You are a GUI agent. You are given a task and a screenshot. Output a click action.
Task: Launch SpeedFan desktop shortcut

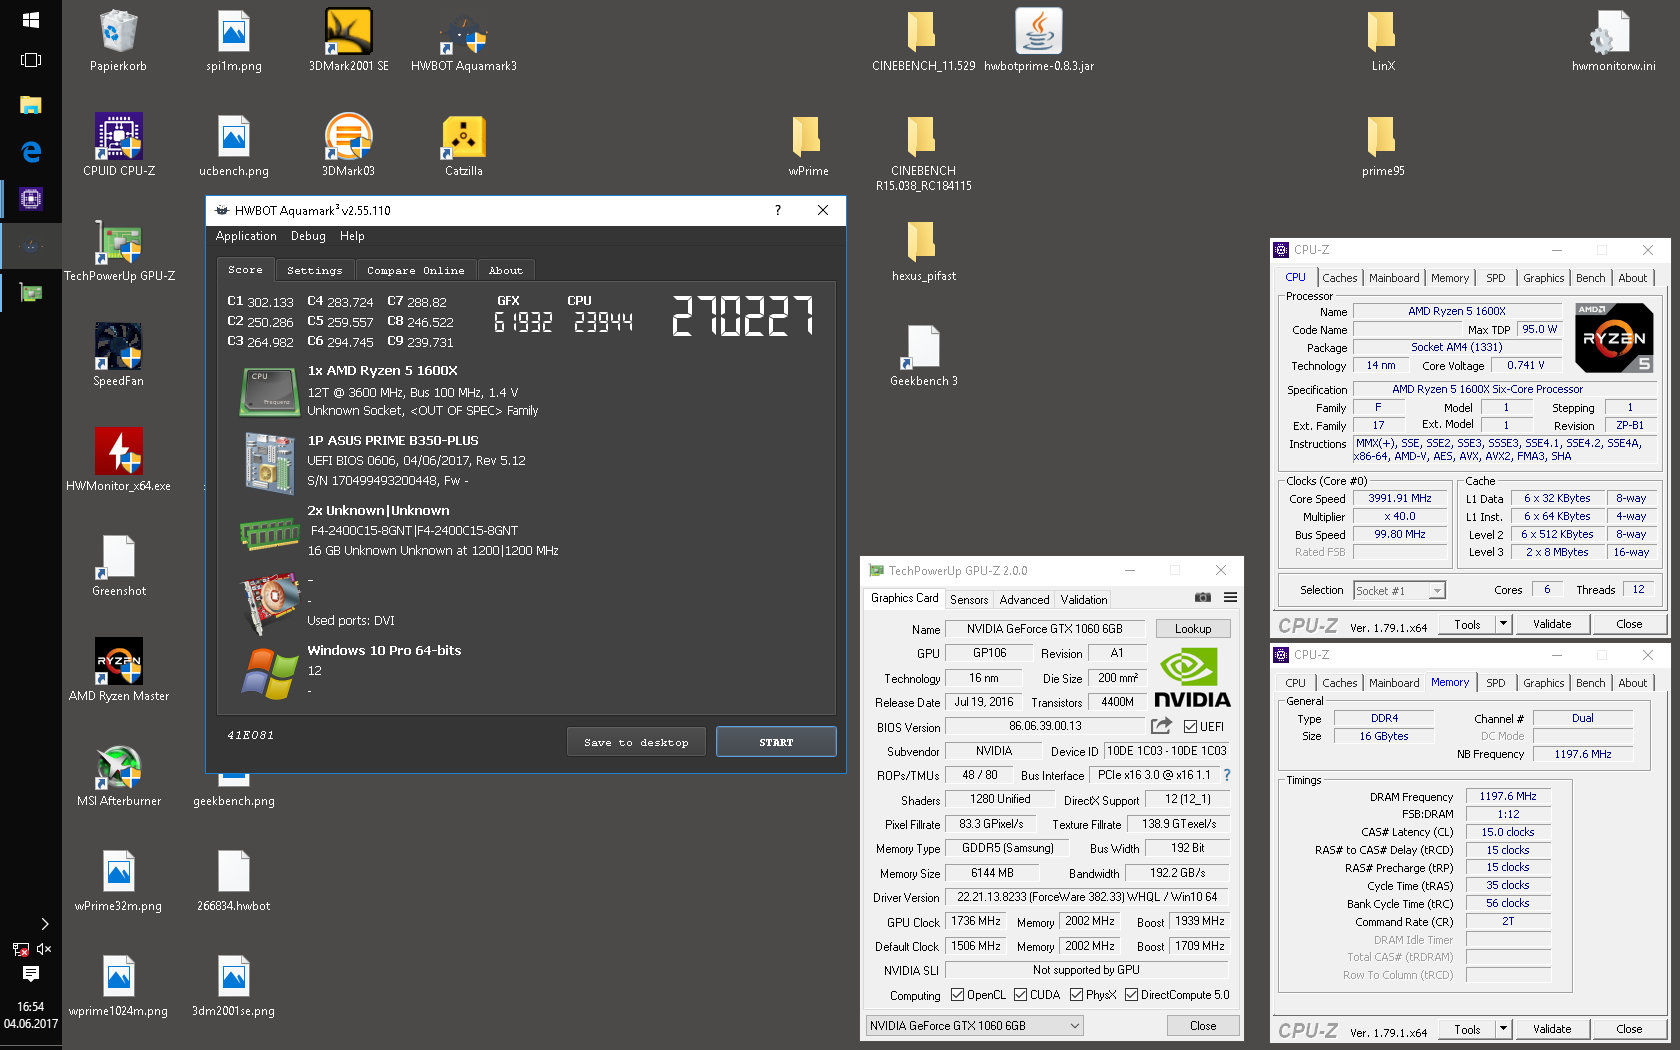click(118, 355)
